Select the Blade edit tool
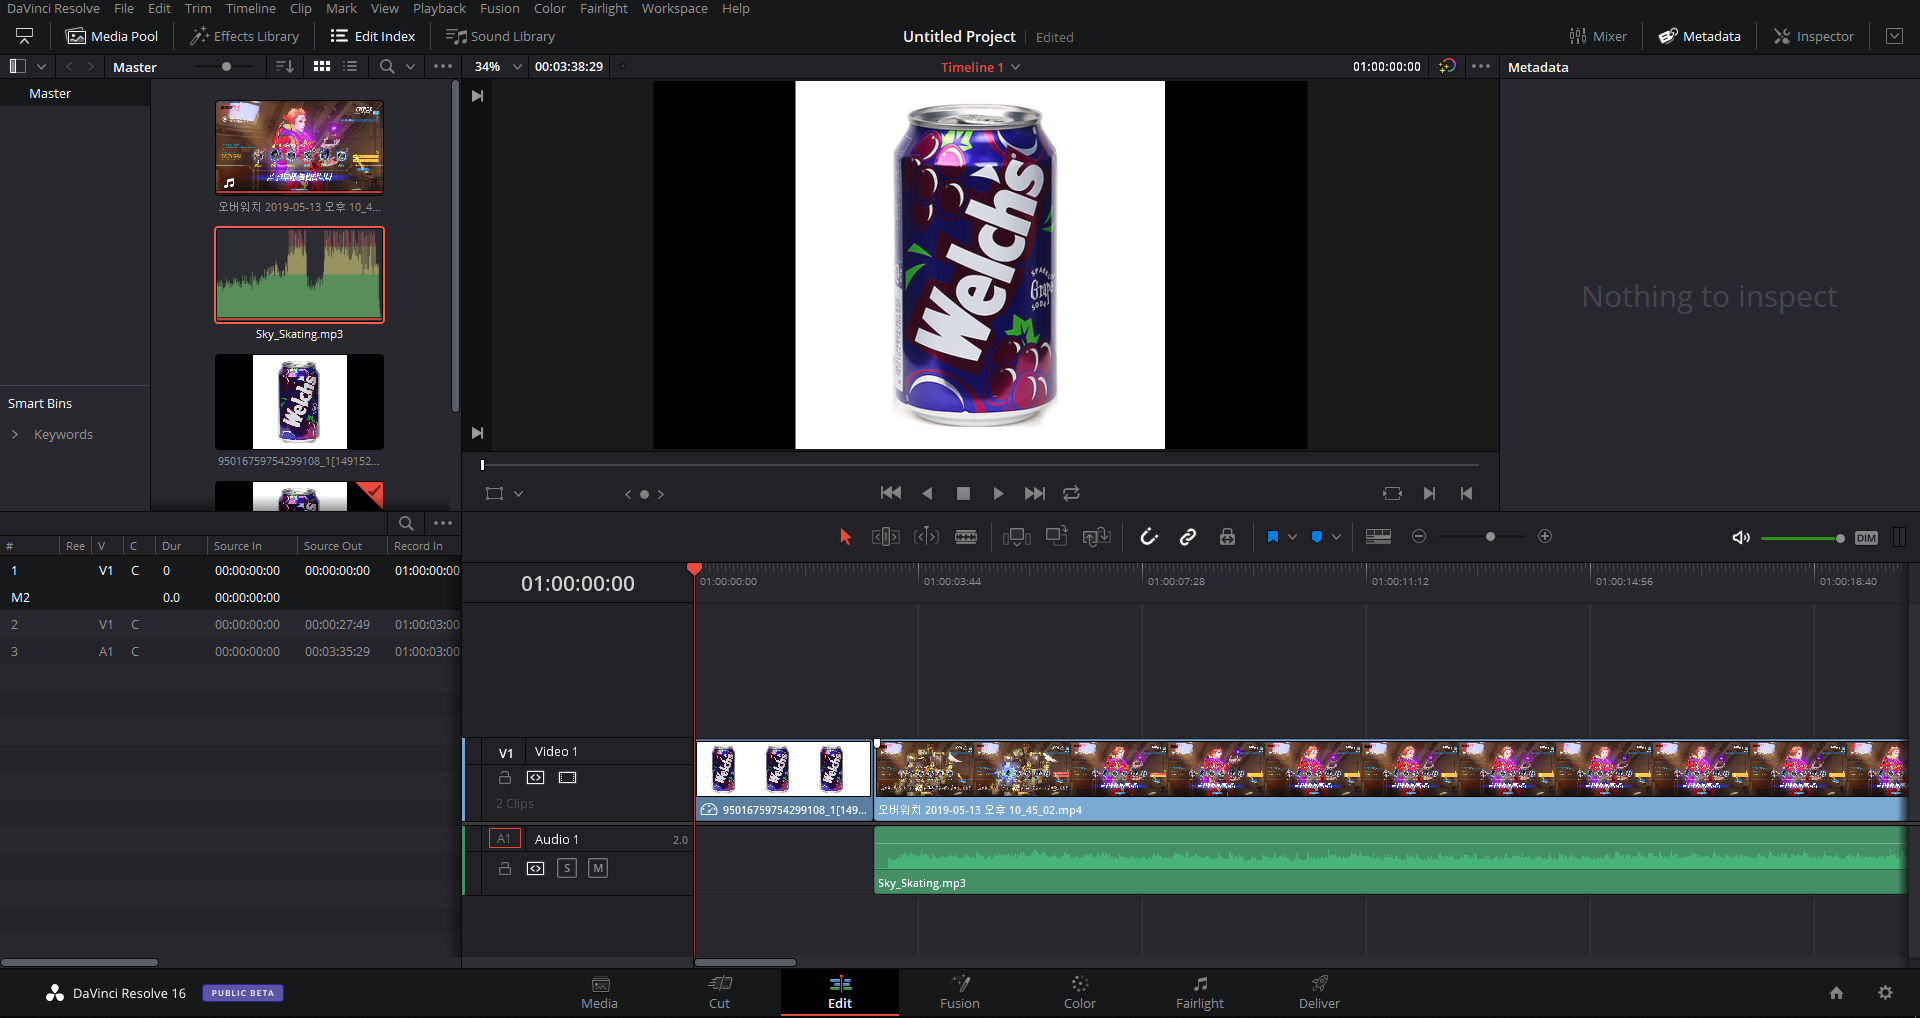The width and height of the screenshot is (1920, 1018). pos(966,537)
